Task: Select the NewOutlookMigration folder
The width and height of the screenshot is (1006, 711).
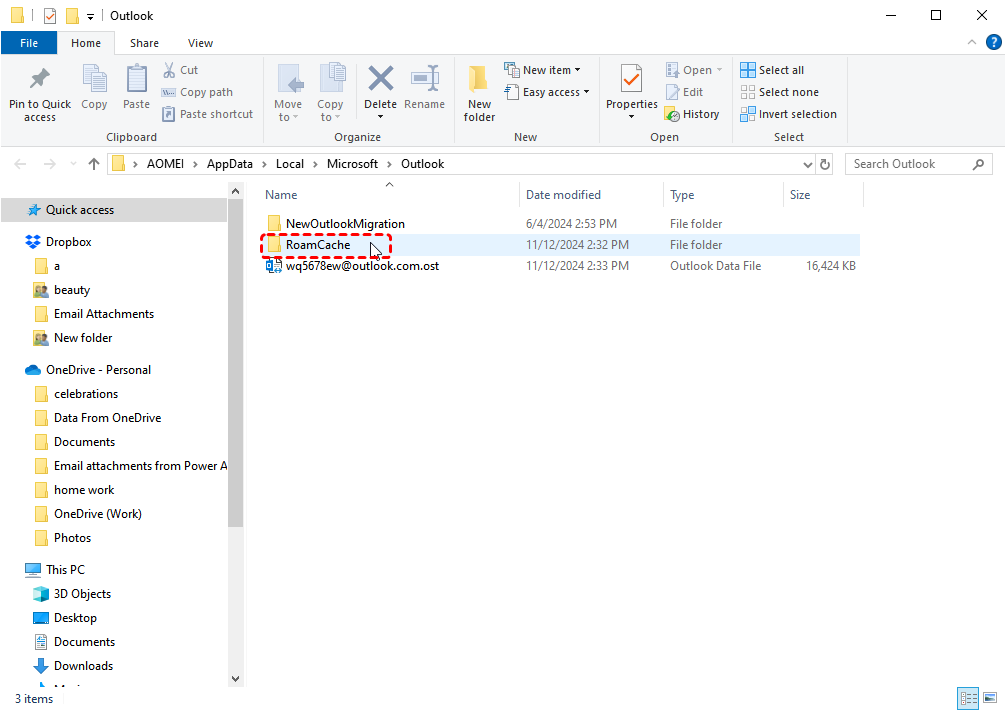Action: tap(345, 224)
